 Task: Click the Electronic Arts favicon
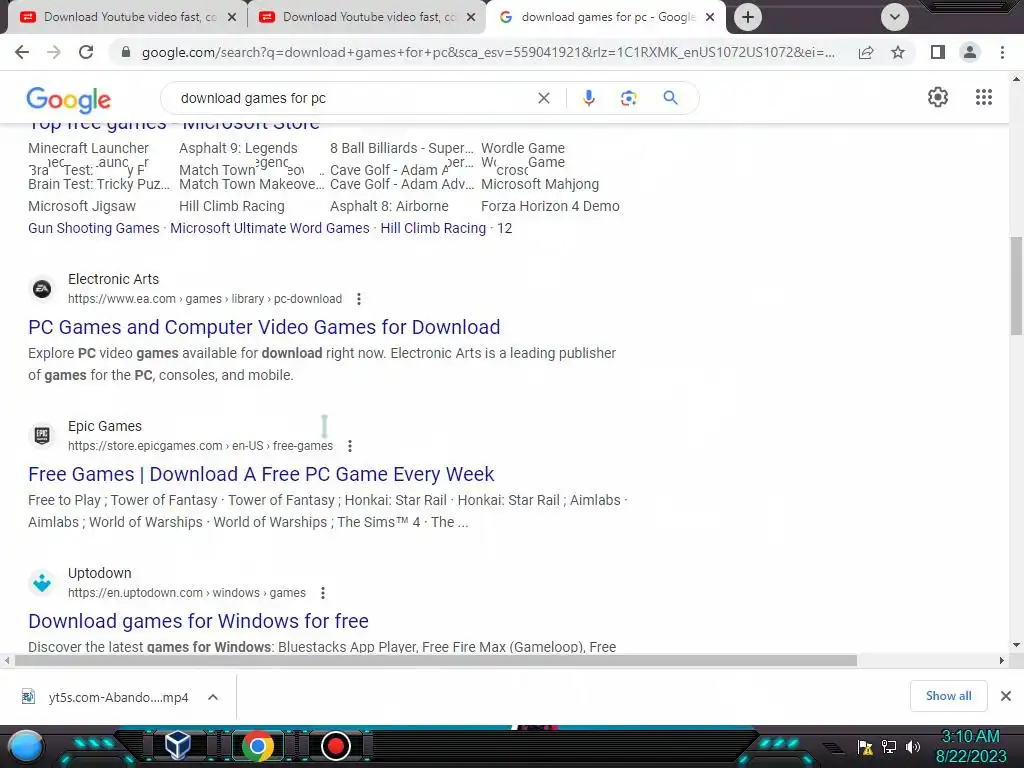pyautogui.click(x=42, y=289)
